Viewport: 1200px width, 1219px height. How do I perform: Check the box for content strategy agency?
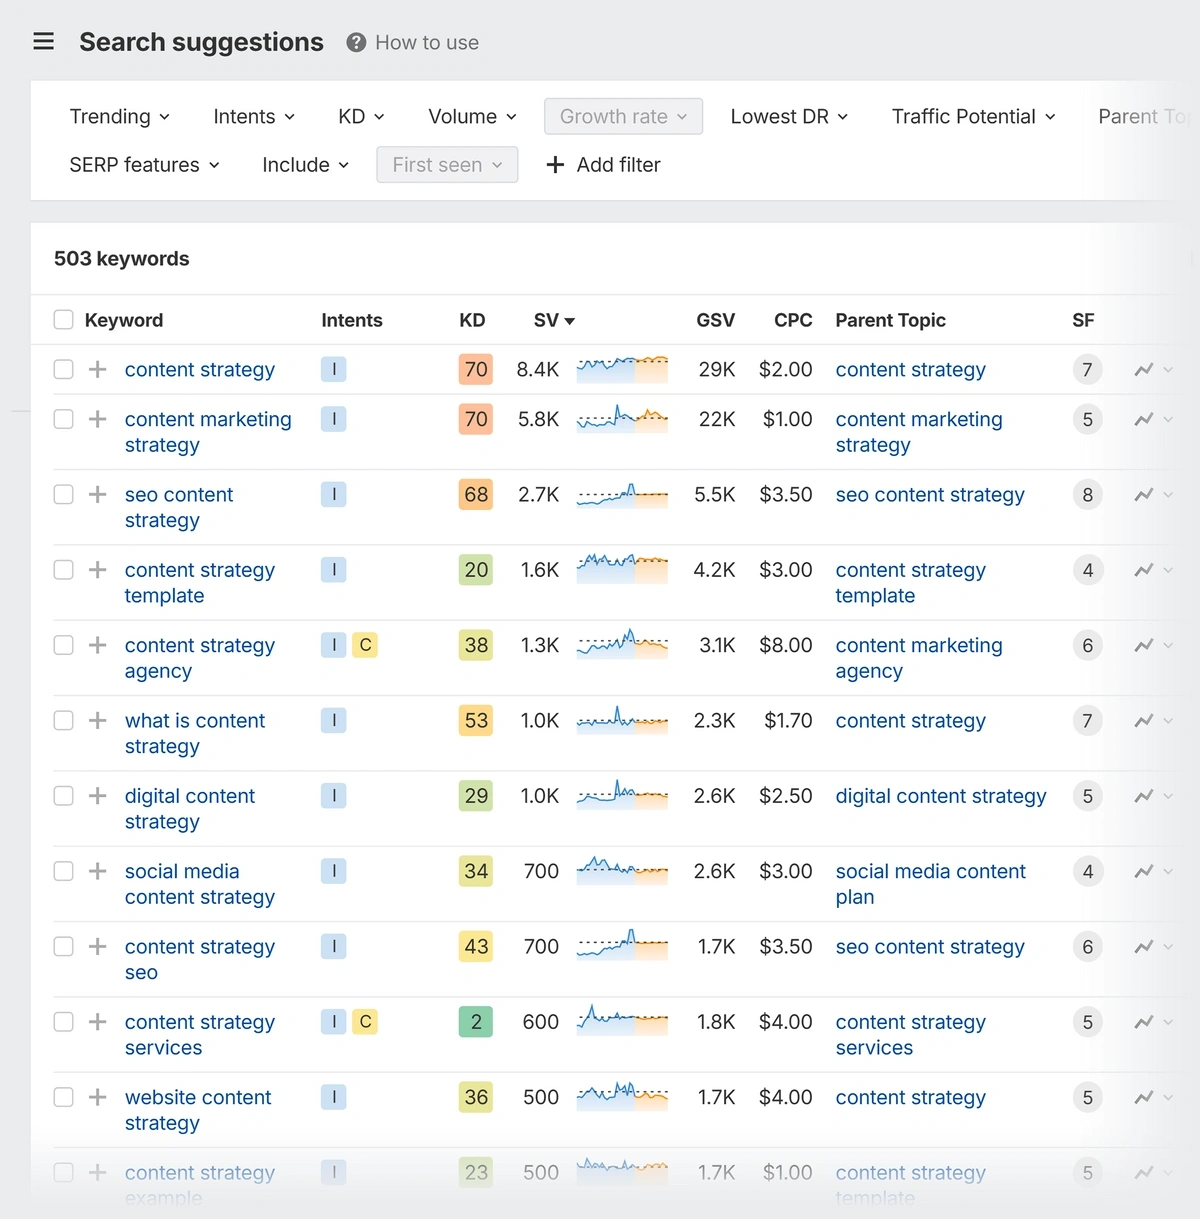click(64, 645)
